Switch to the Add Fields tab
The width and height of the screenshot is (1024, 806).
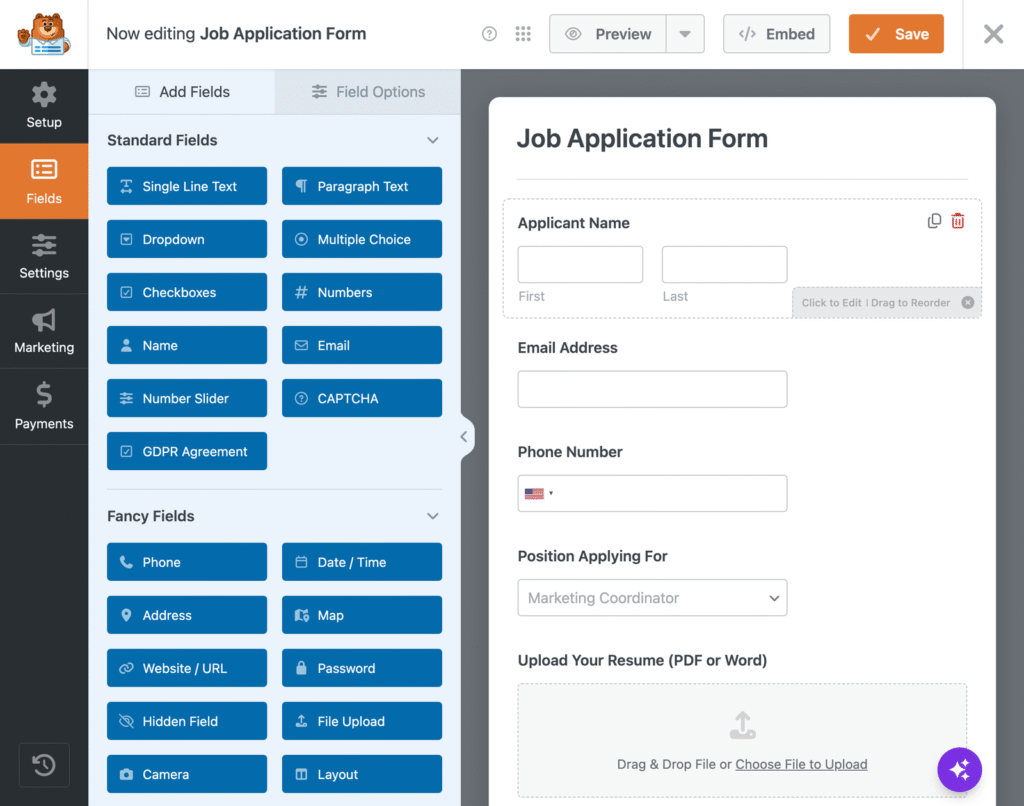182,92
